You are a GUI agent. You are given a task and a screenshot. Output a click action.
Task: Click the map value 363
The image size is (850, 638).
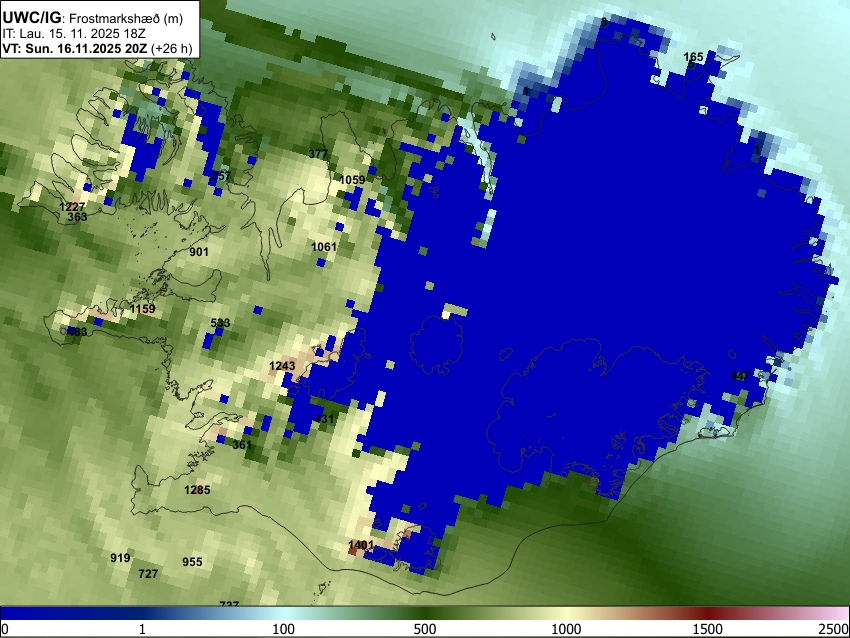[78, 217]
